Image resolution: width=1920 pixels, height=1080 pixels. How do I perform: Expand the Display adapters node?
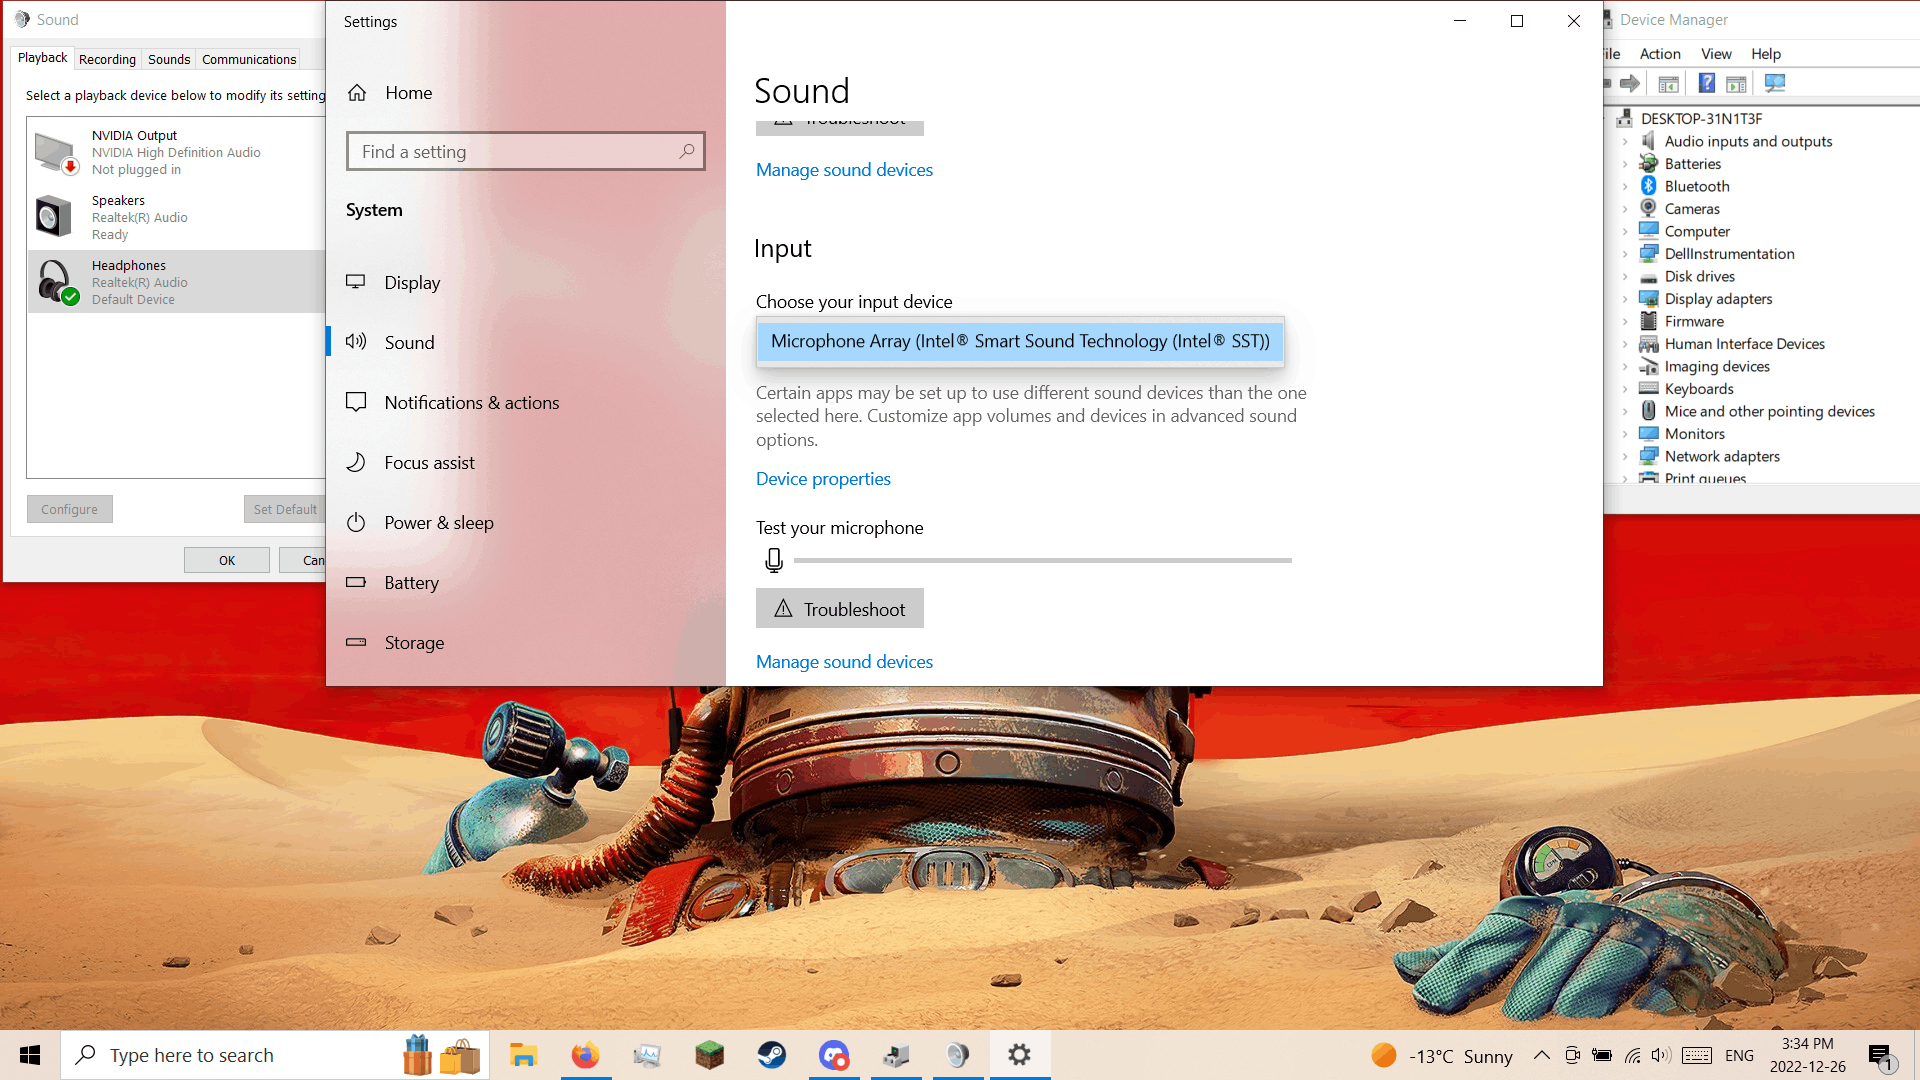click(1625, 299)
